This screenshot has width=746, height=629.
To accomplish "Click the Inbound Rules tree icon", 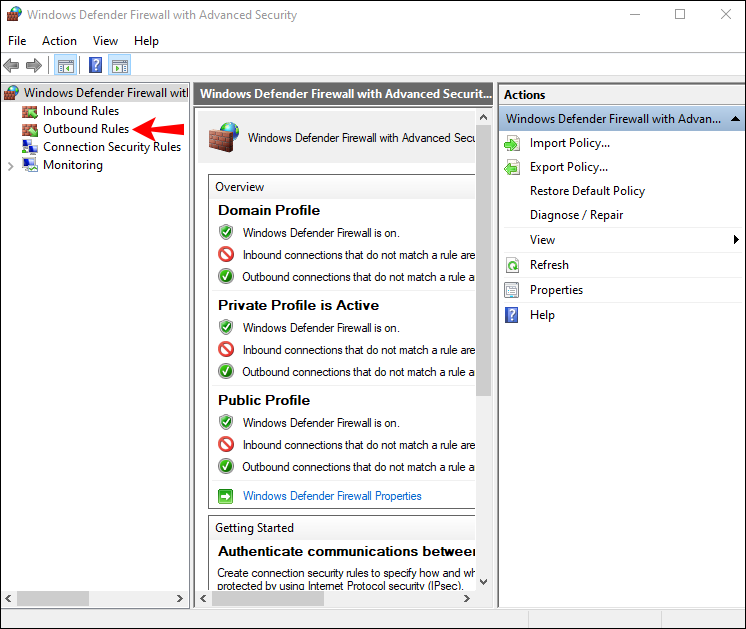I will point(29,111).
